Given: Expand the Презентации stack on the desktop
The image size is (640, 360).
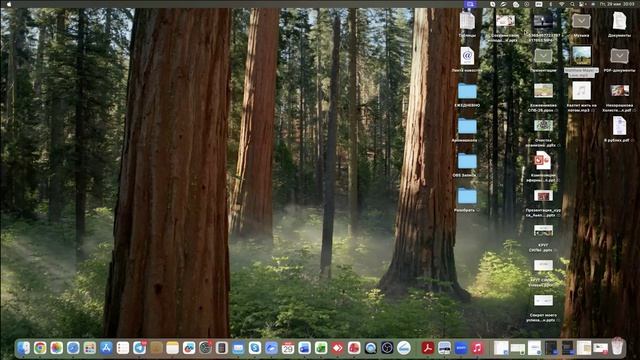Looking at the screenshot, I should (x=543, y=56).
